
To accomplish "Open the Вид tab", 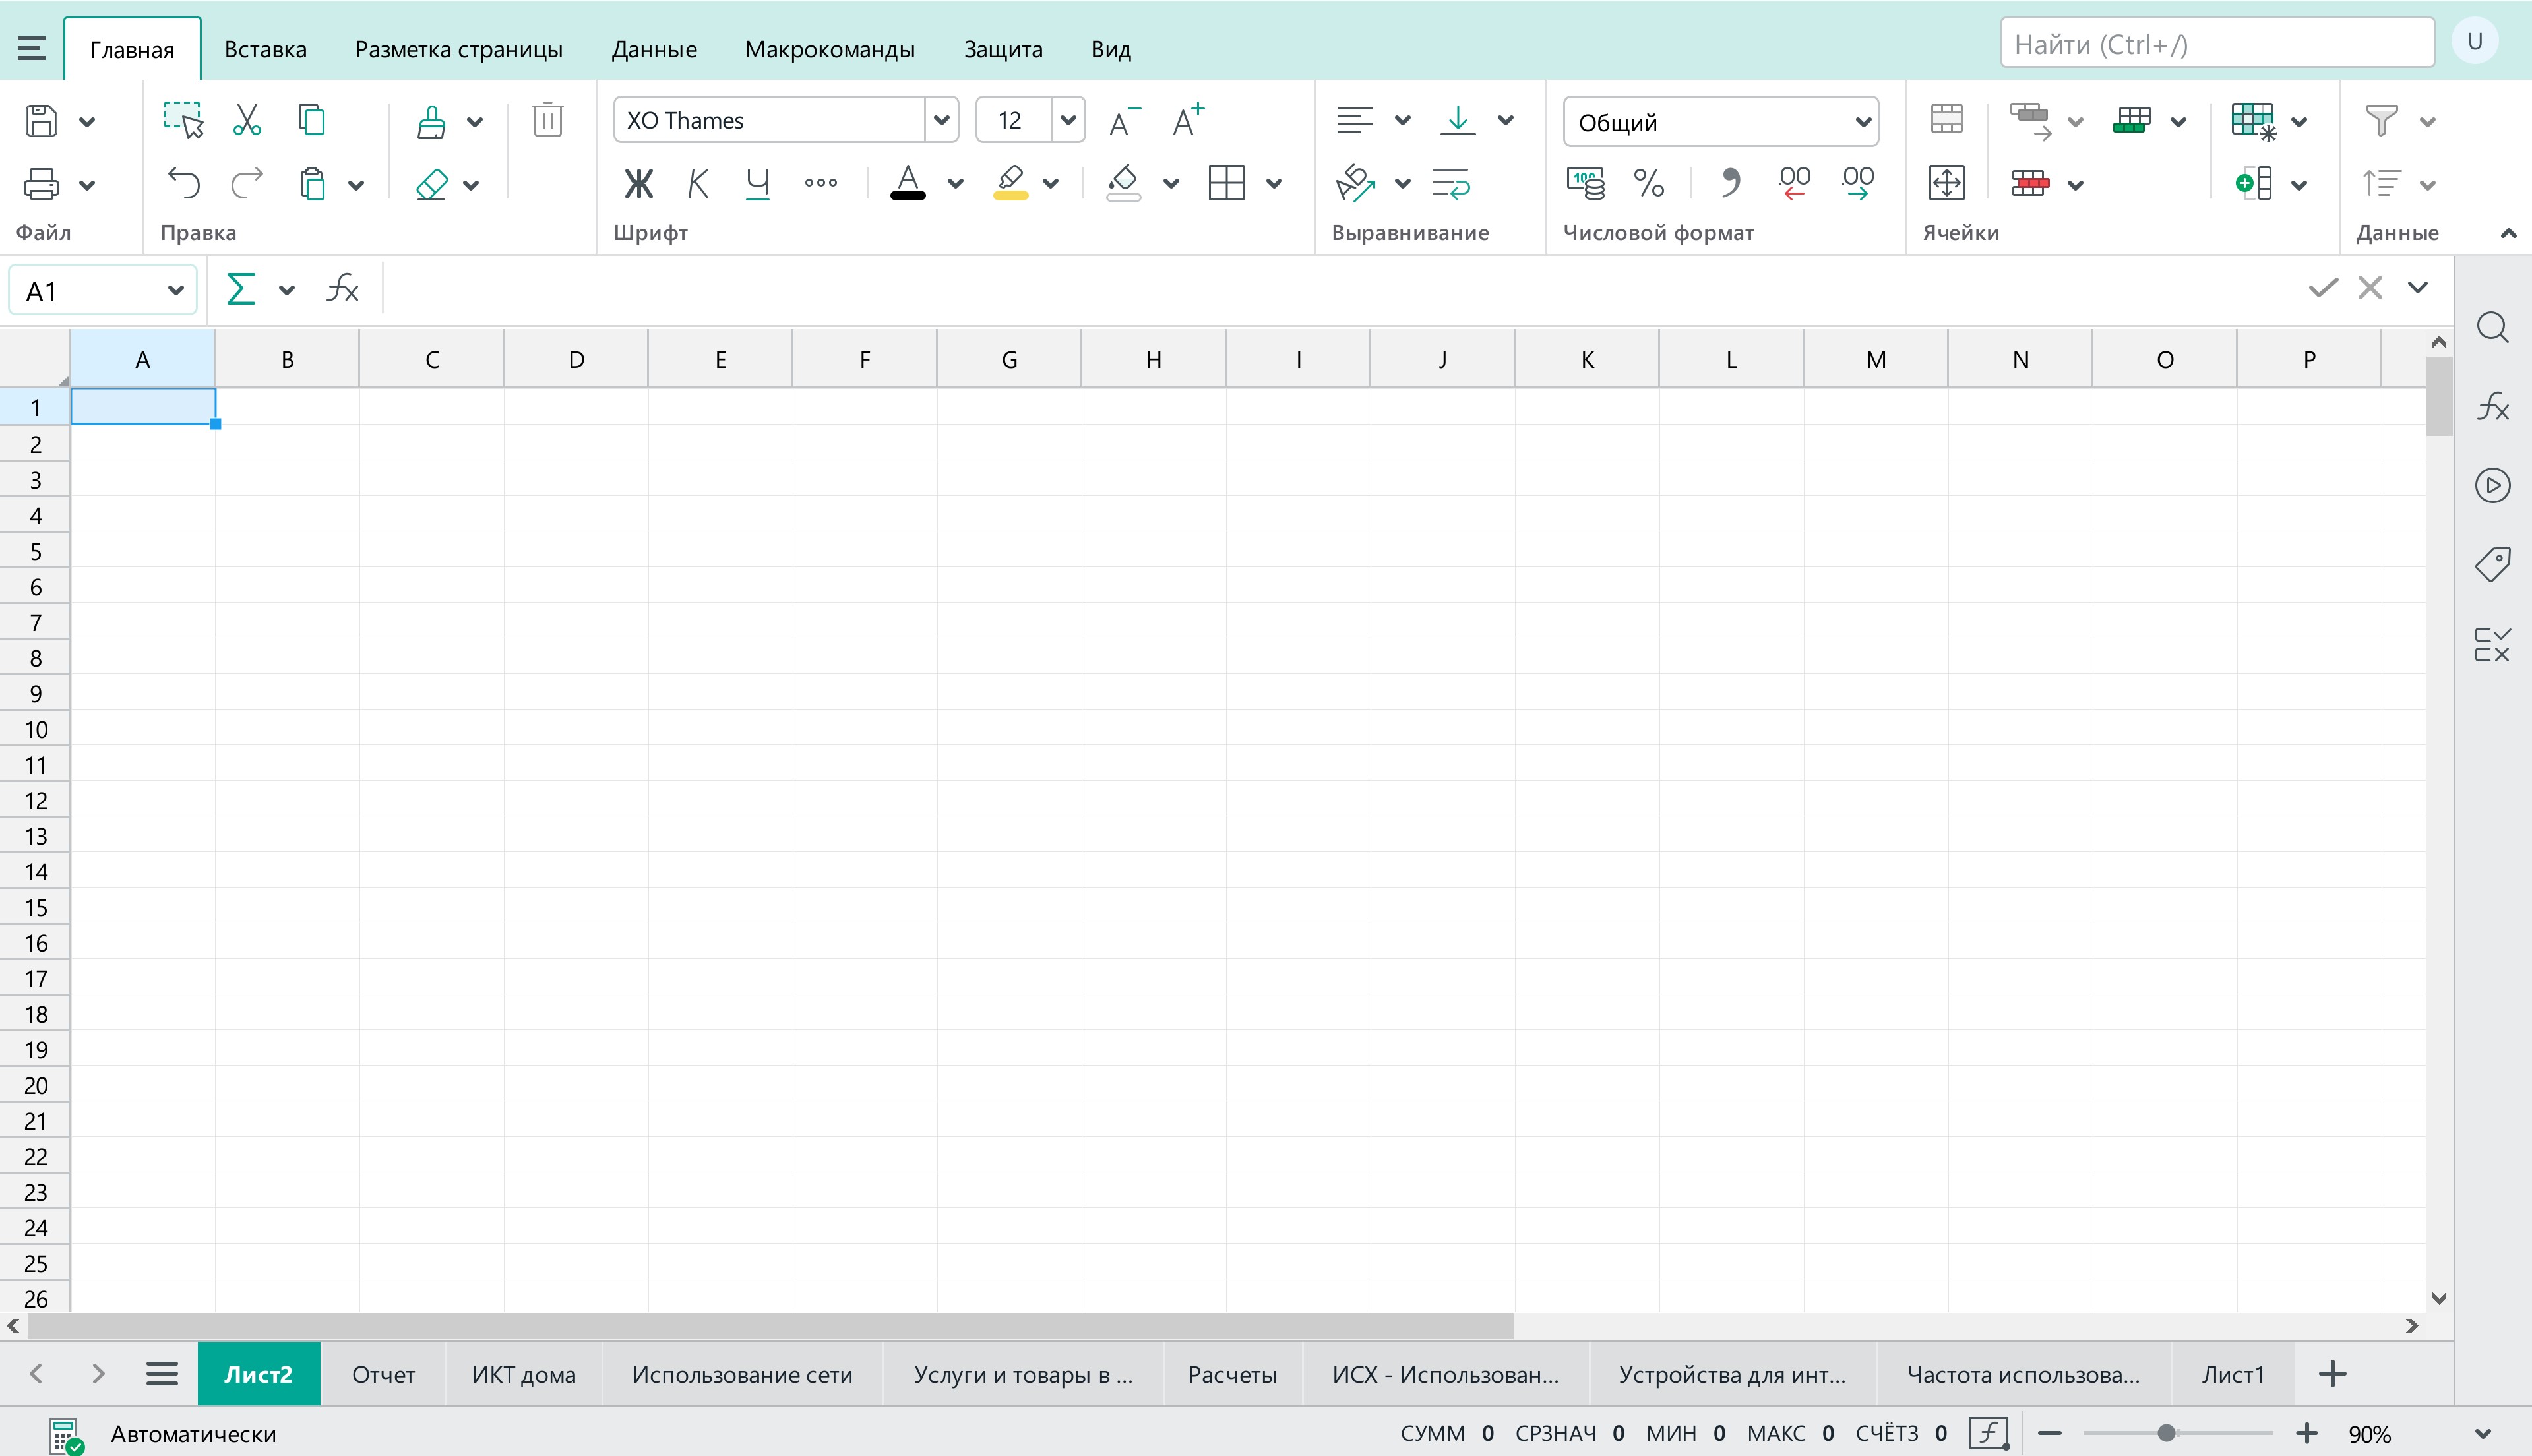I will [x=1110, y=49].
